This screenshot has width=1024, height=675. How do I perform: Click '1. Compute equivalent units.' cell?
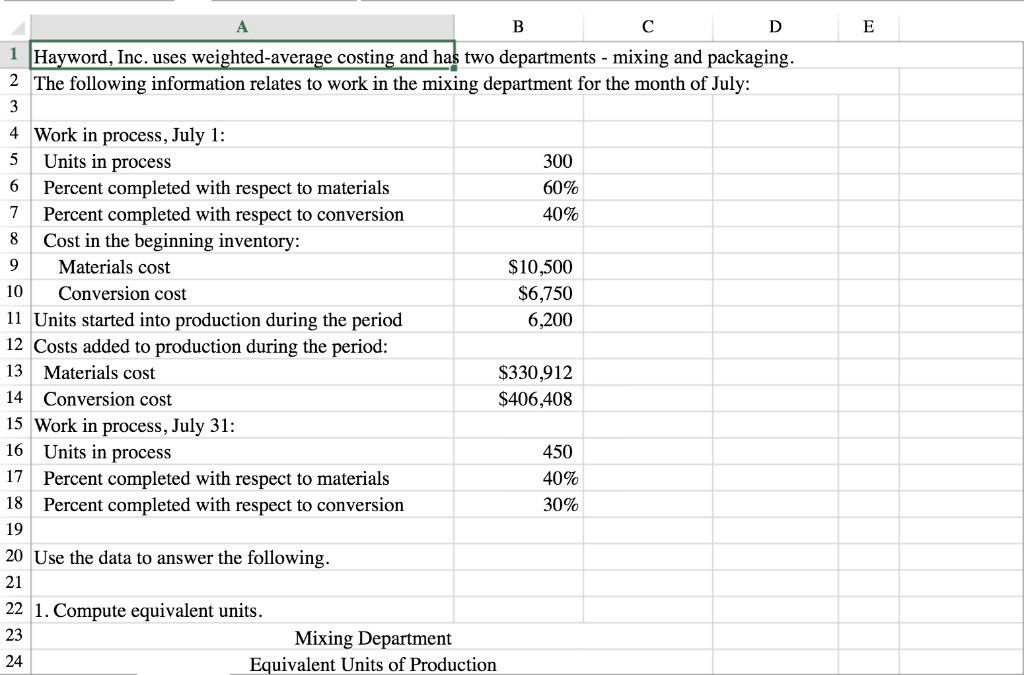[242, 610]
